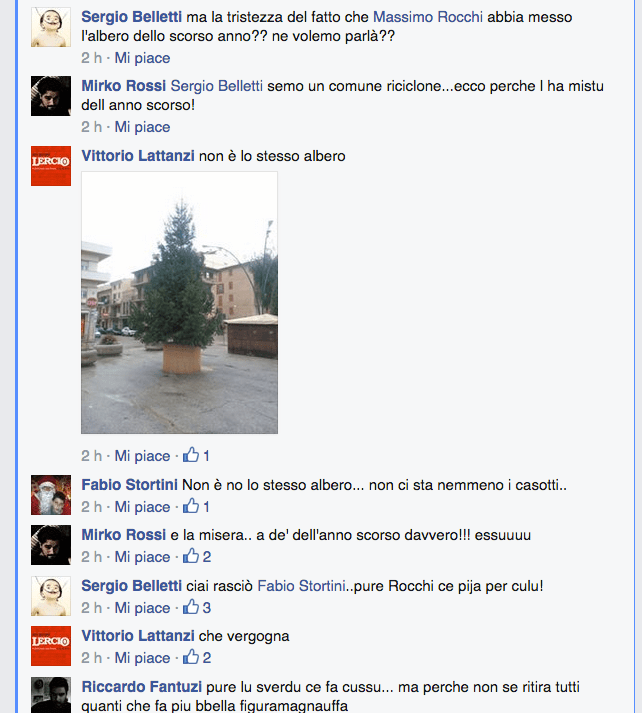
Task: Click the Sergio Belletti mention in Mirko Rossi's comment
Action: (217, 86)
